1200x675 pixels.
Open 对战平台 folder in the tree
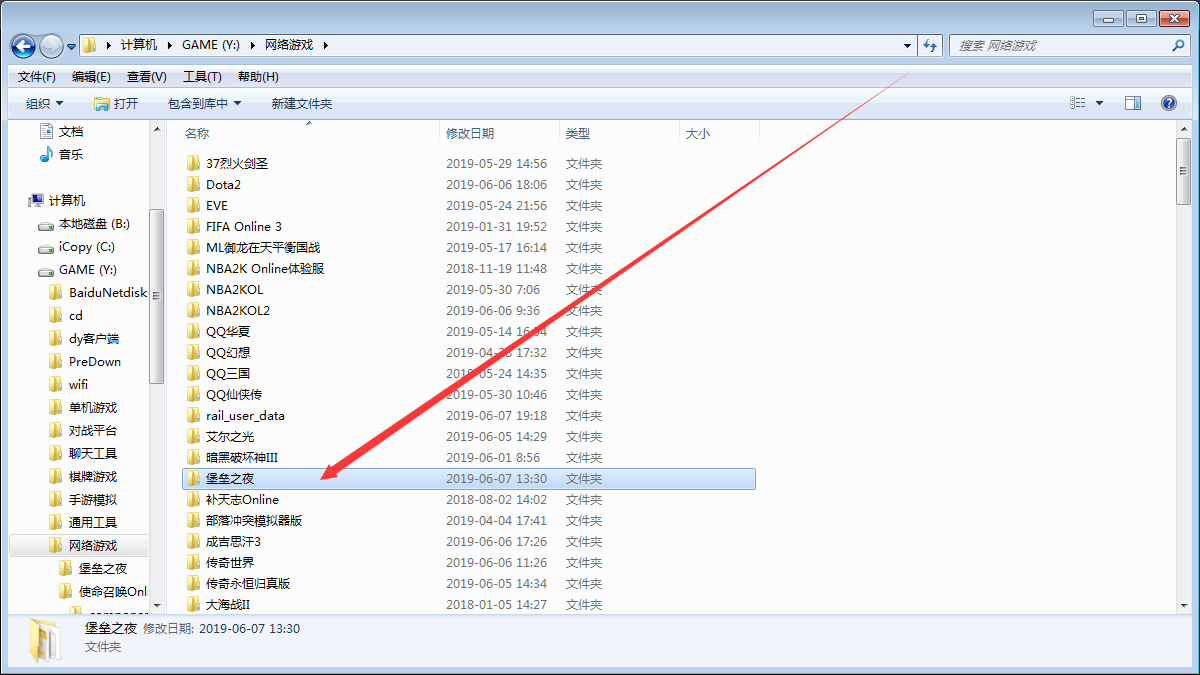pyautogui.click(x=92, y=431)
